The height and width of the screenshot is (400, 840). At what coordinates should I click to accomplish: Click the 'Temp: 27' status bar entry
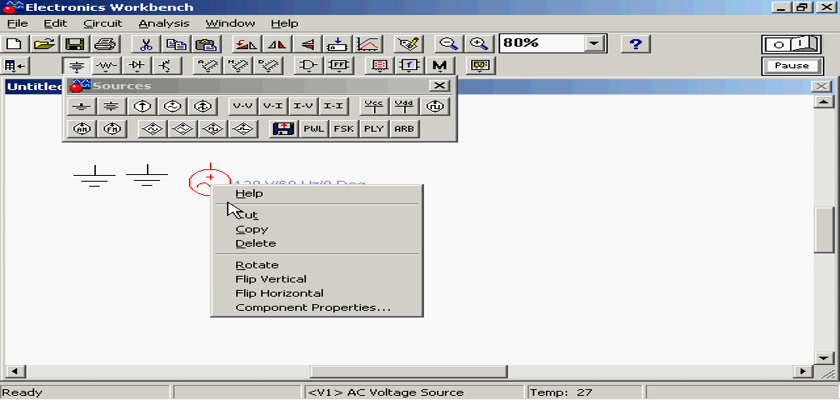coord(561,393)
